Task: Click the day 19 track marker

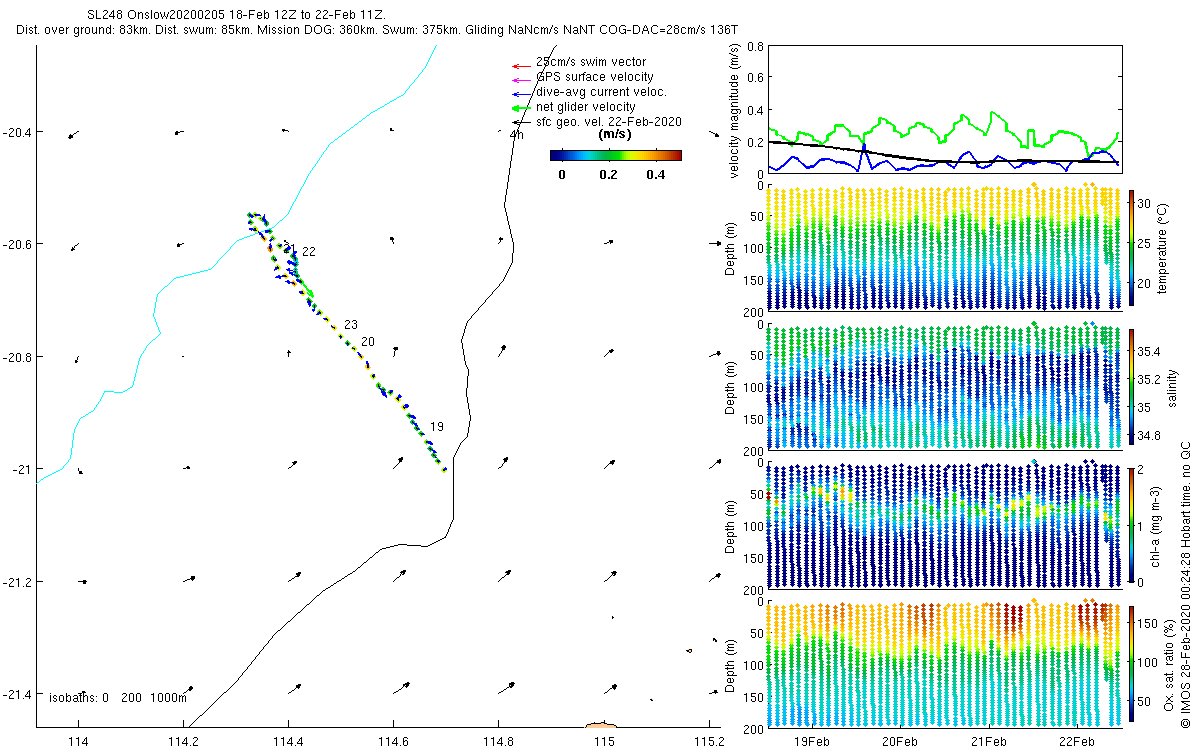Action: (437, 427)
